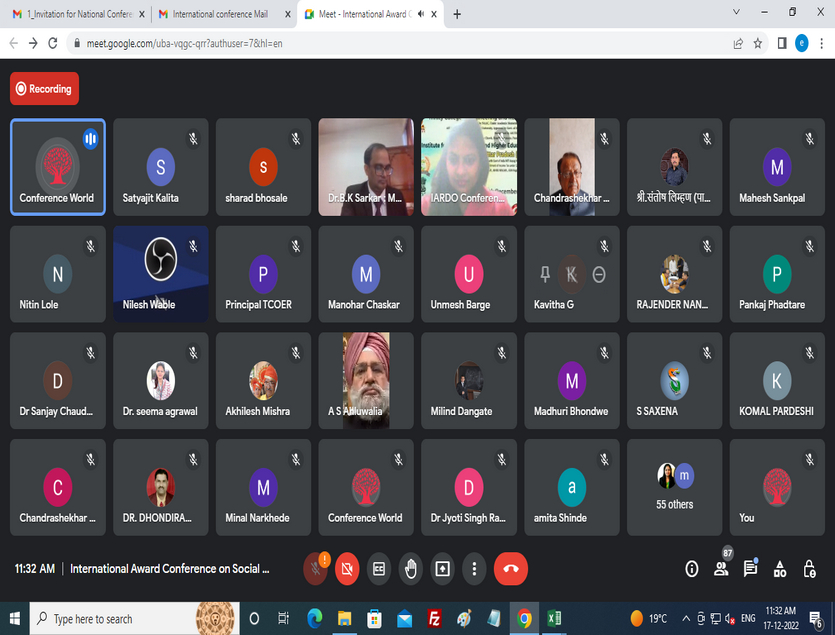Reload the Meet page
Screen dimensions: 835x635
click(53, 43)
